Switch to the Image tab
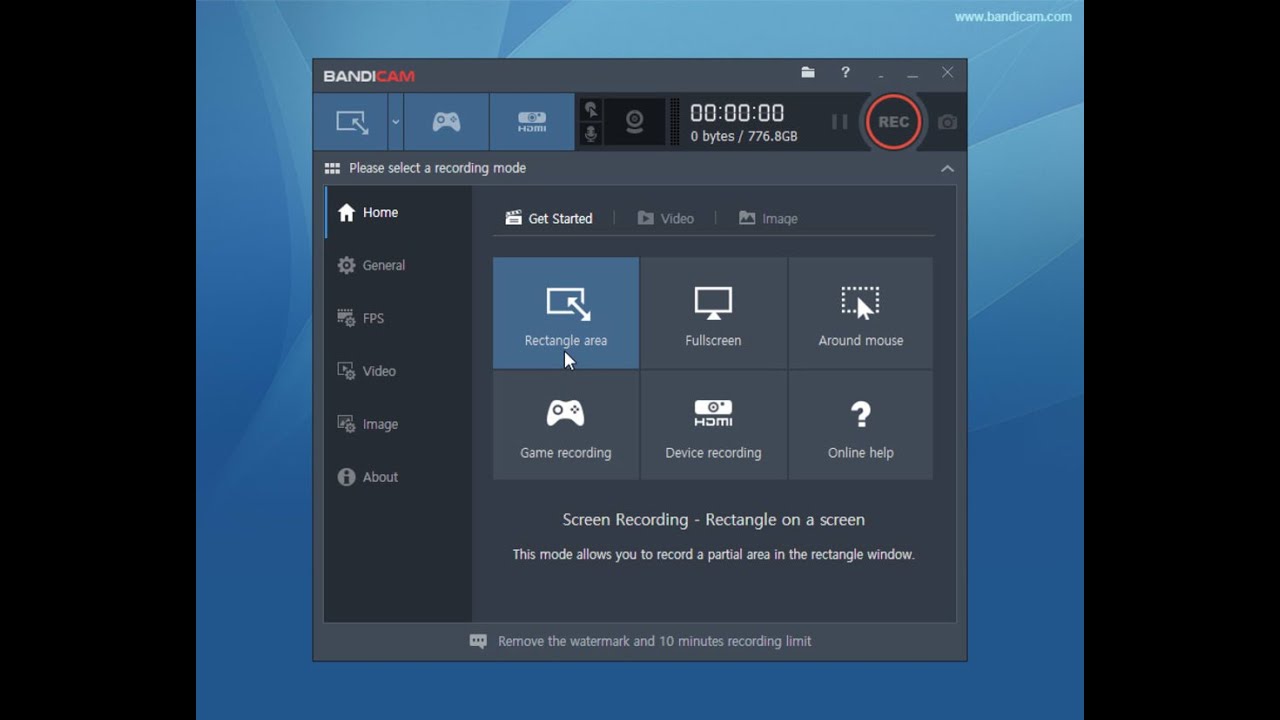Image resolution: width=1280 pixels, height=720 pixels. (x=768, y=218)
